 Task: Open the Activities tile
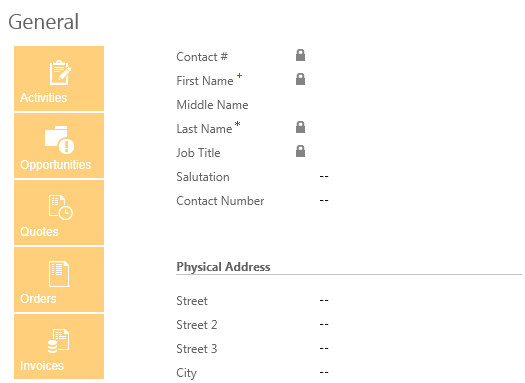click(59, 78)
